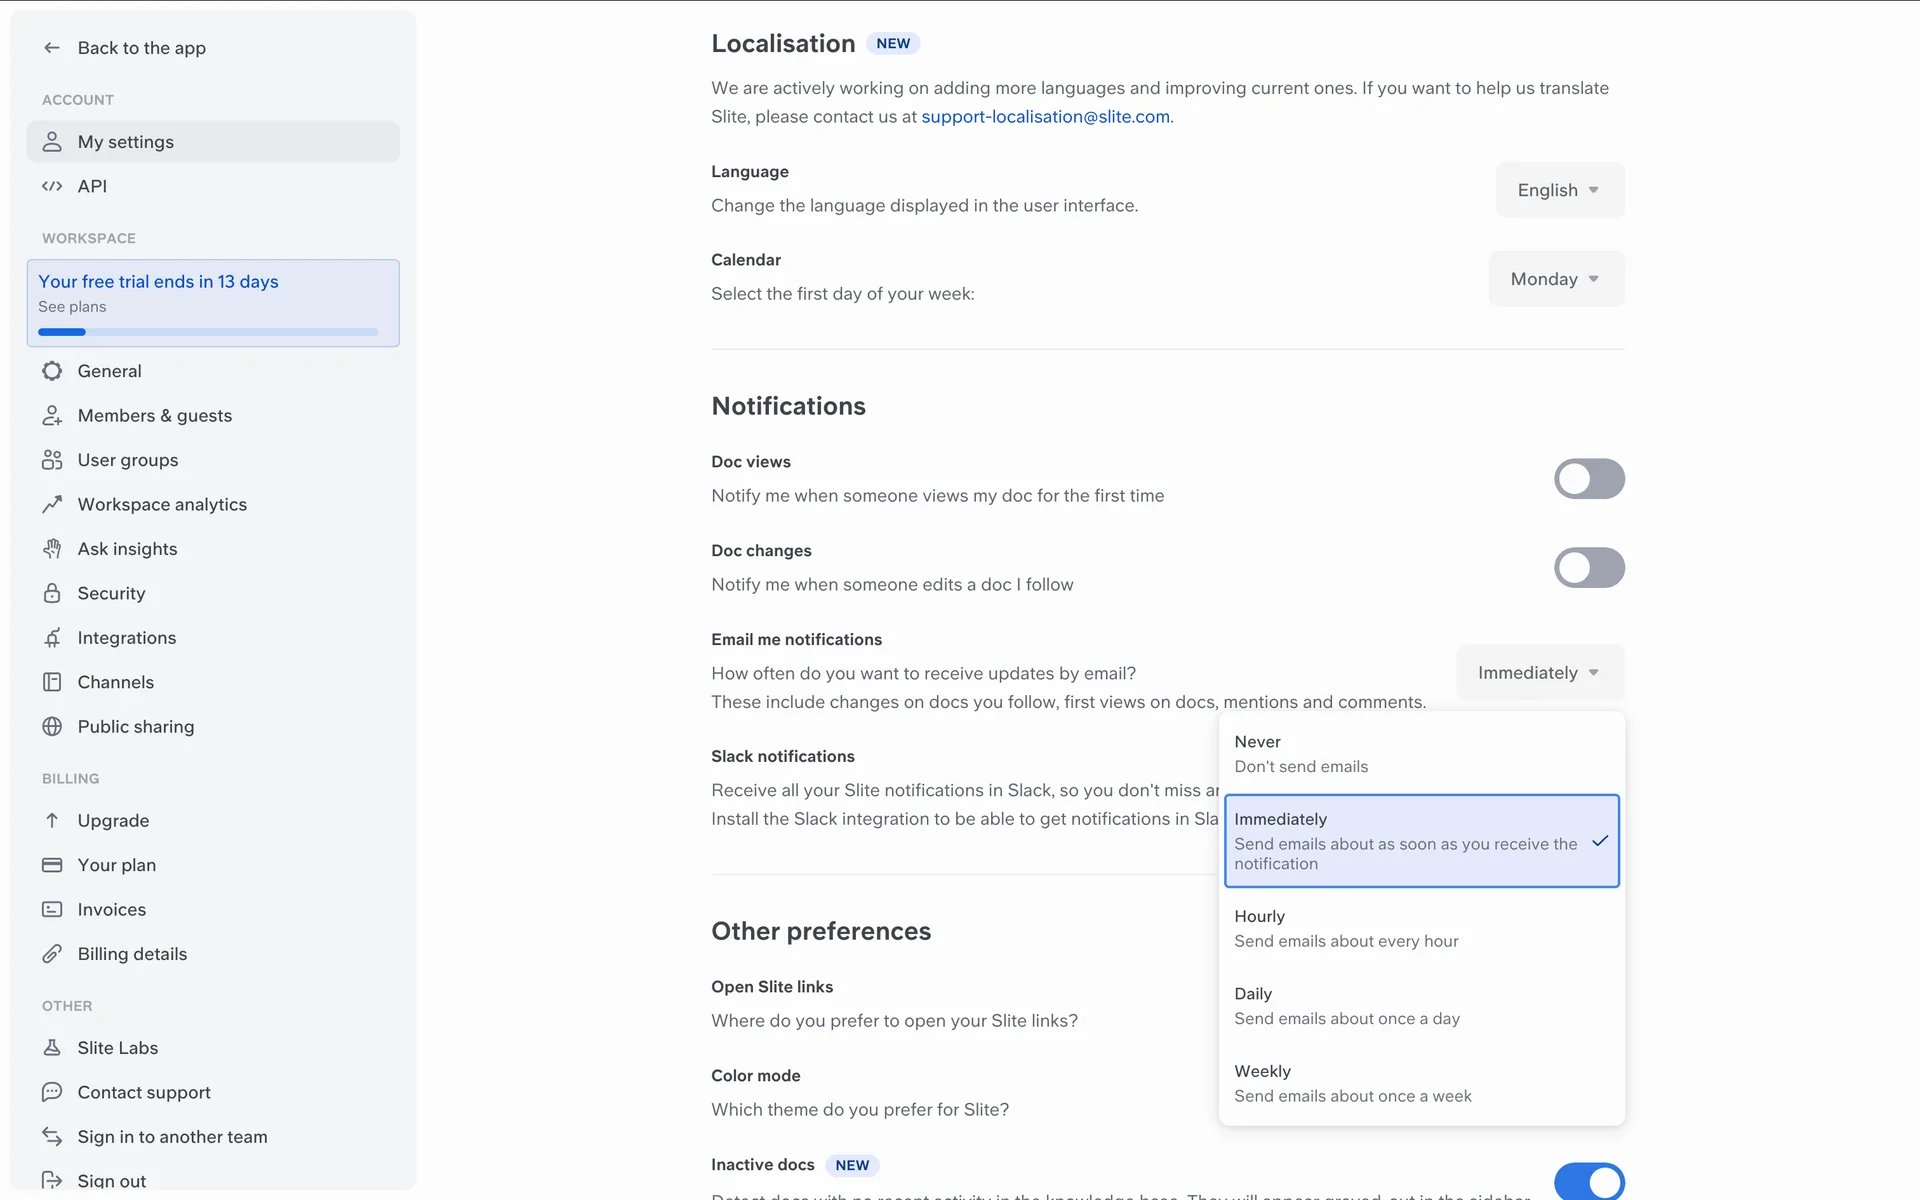Viewport: 1920px width, 1200px height.
Task: Click the Security lock icon
Action: pos(52,593)
